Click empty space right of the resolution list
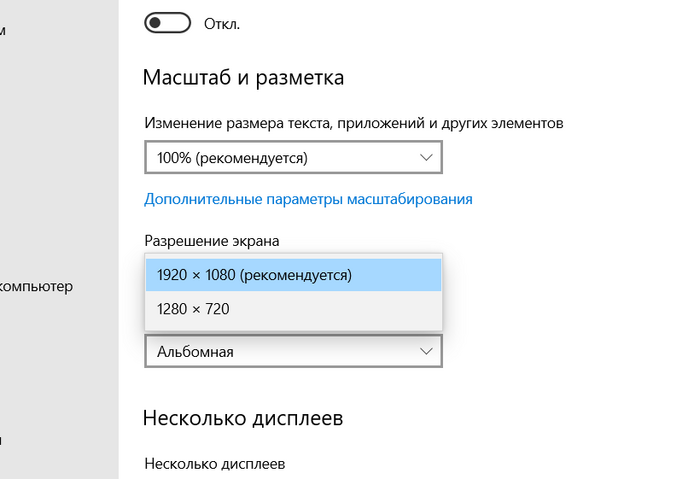 click(560, 290)
